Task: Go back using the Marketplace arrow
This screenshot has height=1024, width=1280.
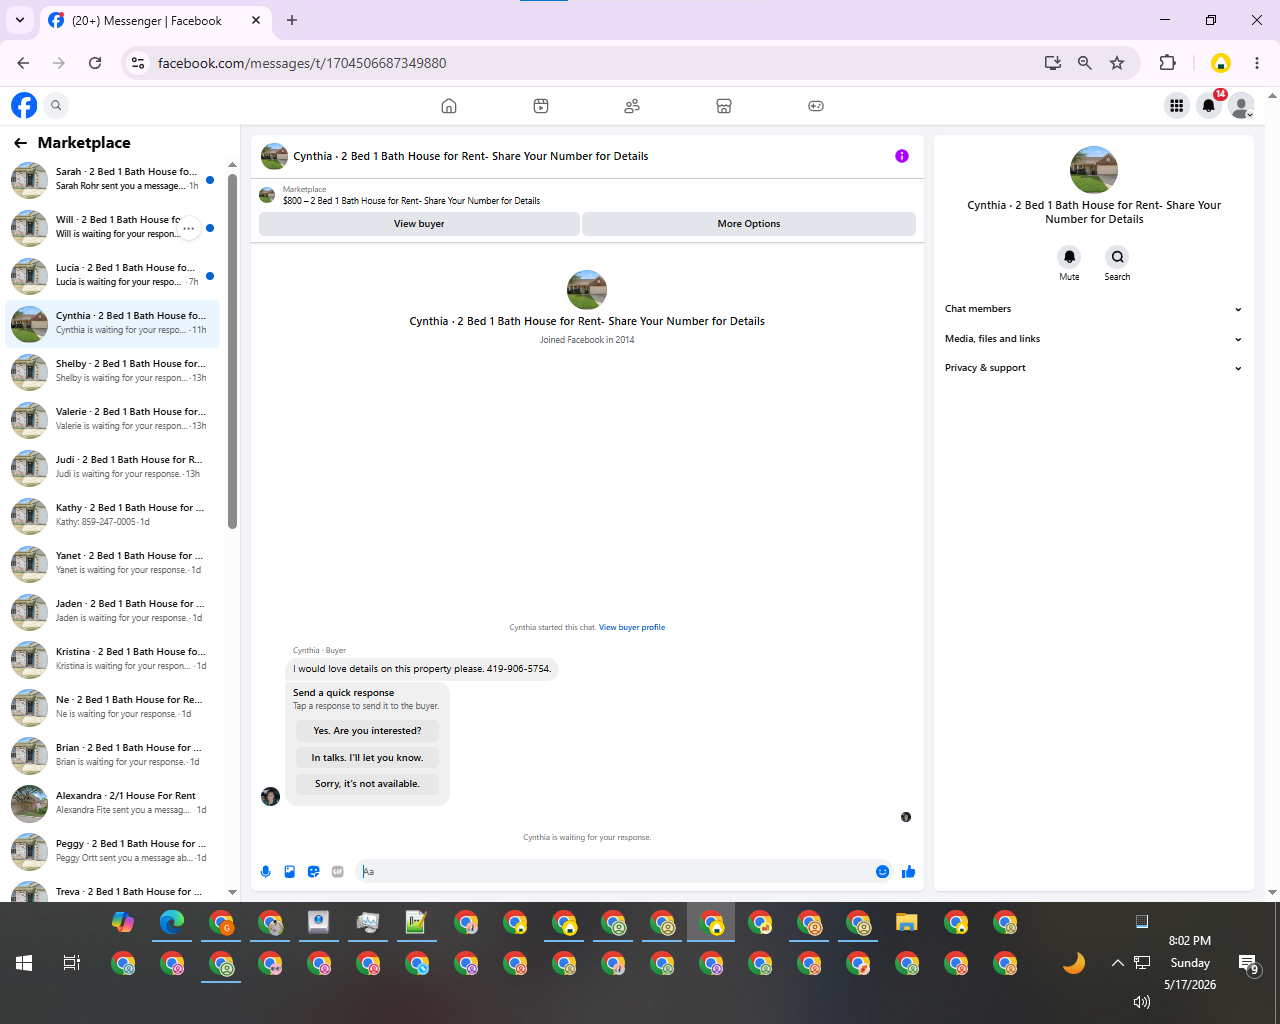Action: click(x=20, y=143)
